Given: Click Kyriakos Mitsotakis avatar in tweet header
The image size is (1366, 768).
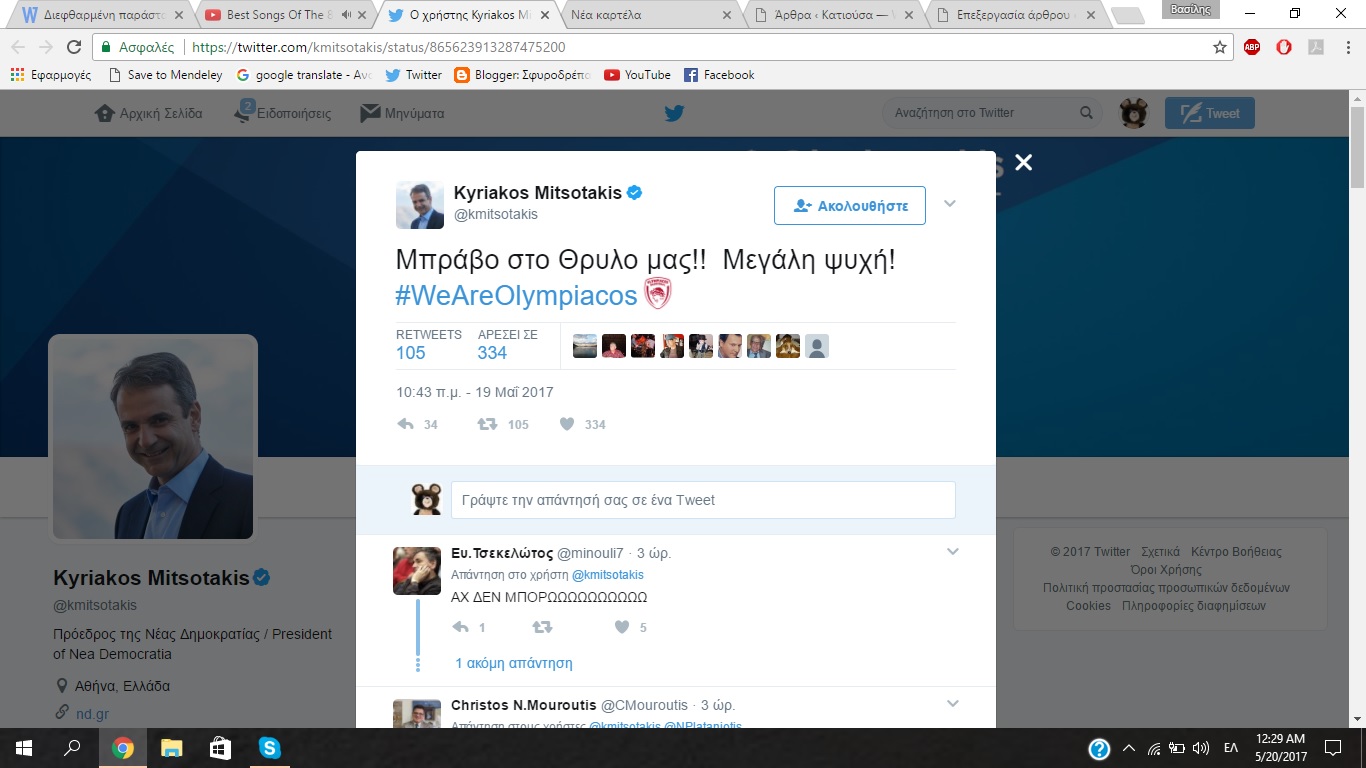Looking at the screenshot, I should pos(420,205).
